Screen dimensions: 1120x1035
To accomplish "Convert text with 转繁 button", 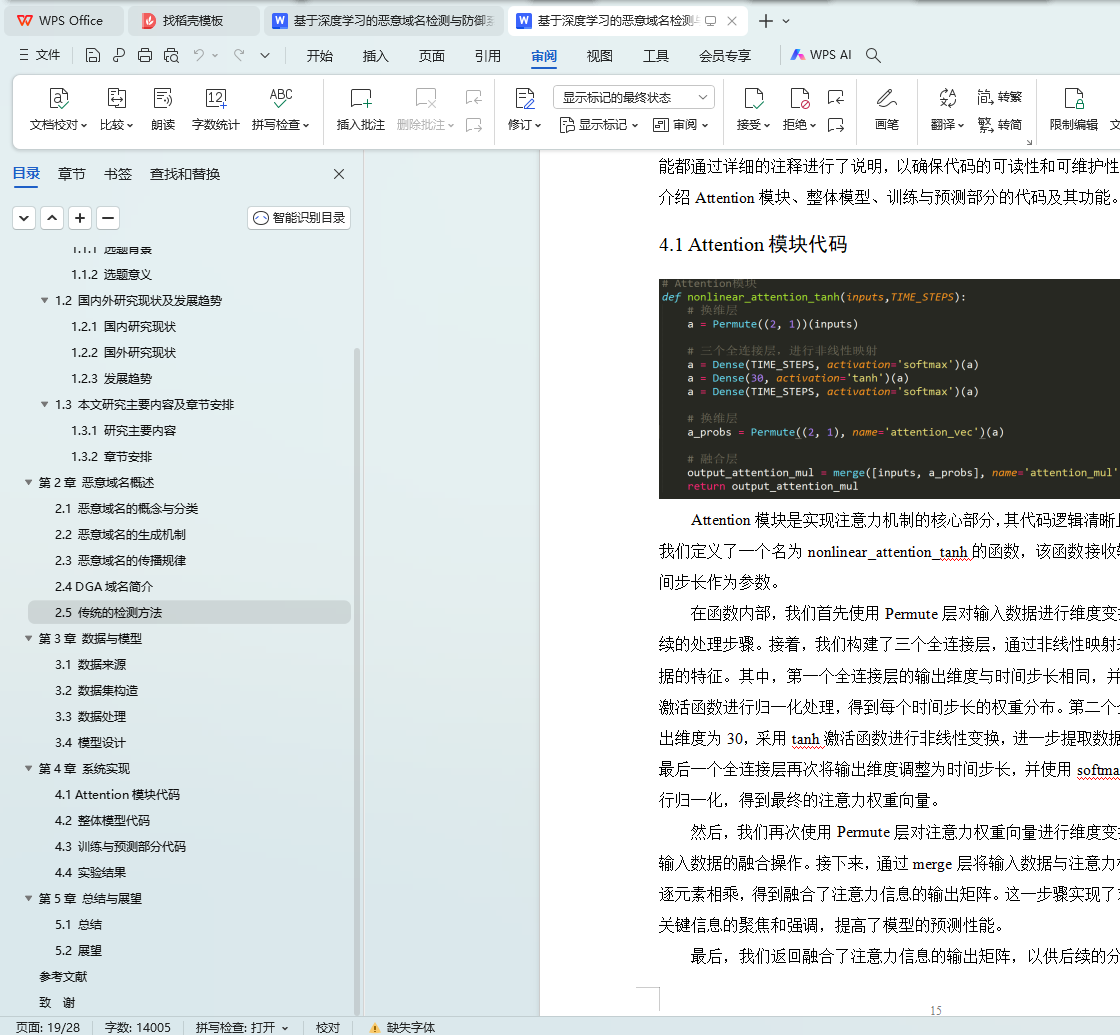I will [x=999, y=96].
